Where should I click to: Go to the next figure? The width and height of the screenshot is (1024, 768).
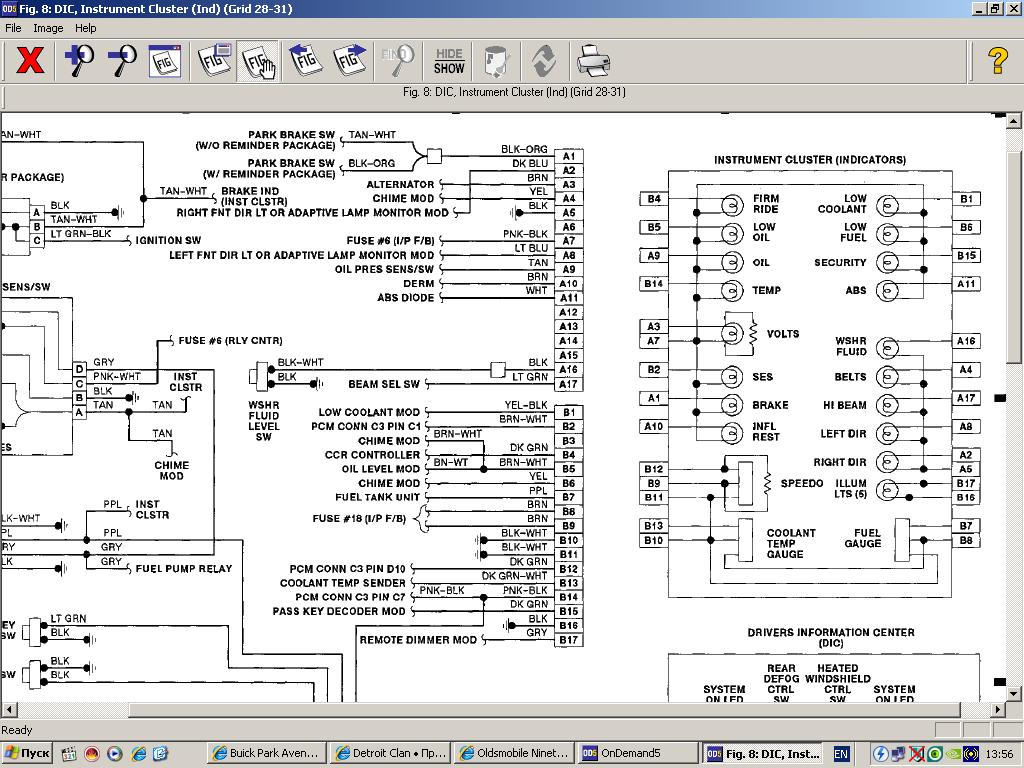click(350, 61)
